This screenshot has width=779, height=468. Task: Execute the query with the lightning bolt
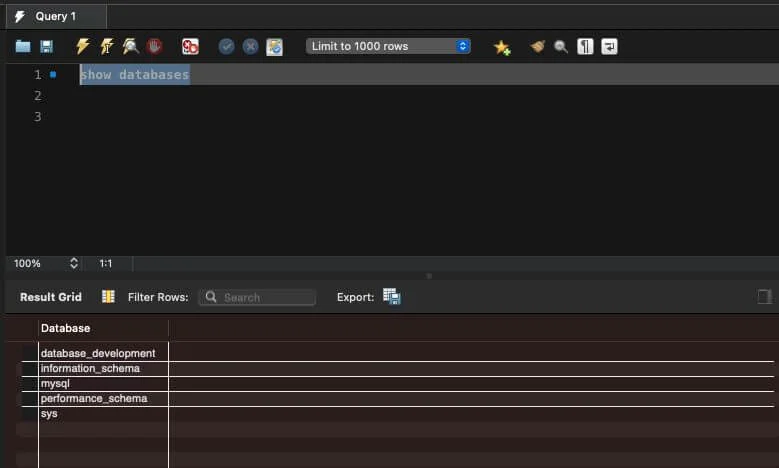82,46
